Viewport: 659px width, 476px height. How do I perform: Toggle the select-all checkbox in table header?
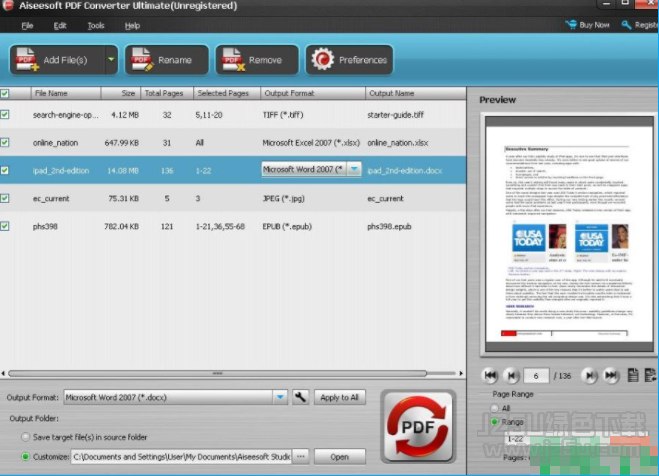point(5,93)
